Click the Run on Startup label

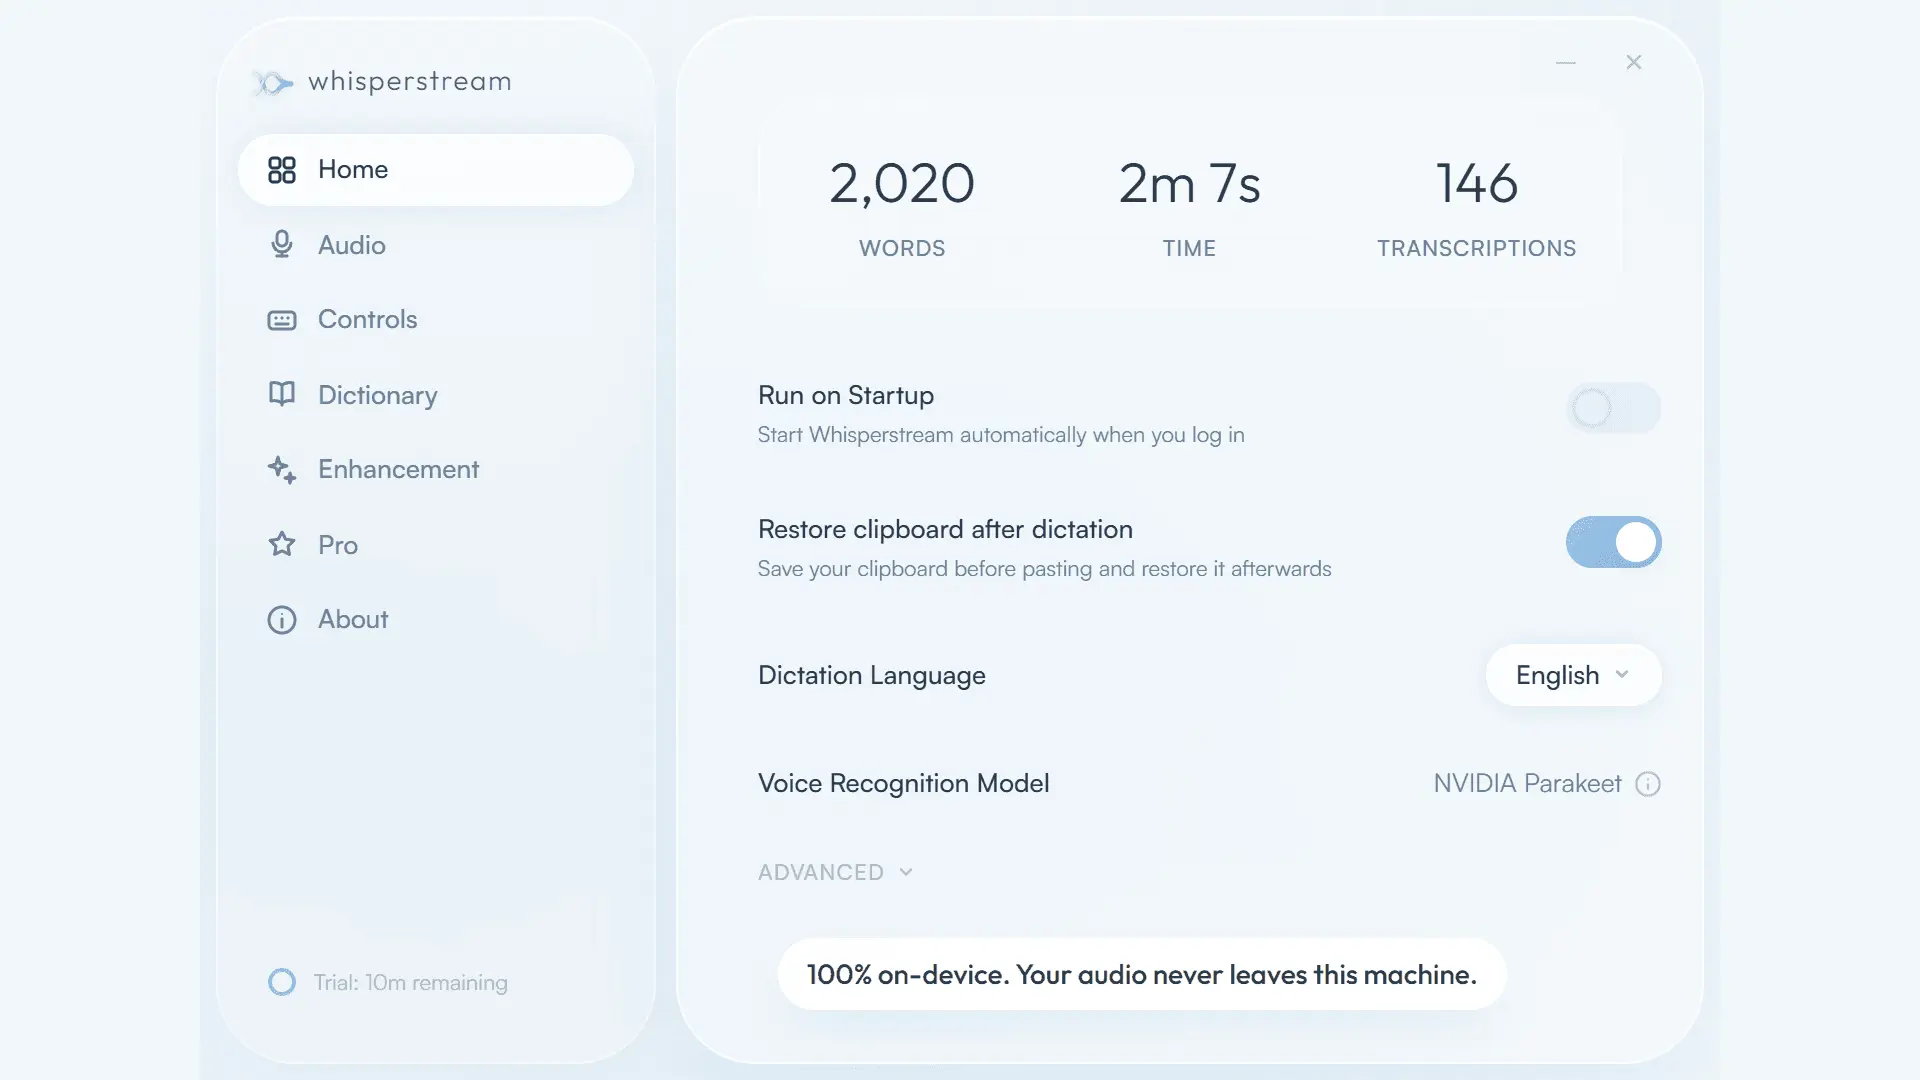(x=846, y=395)
